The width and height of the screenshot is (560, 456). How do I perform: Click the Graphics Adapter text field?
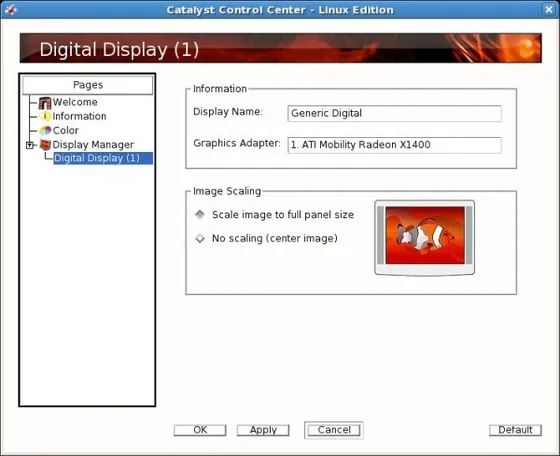pos(394,145)
